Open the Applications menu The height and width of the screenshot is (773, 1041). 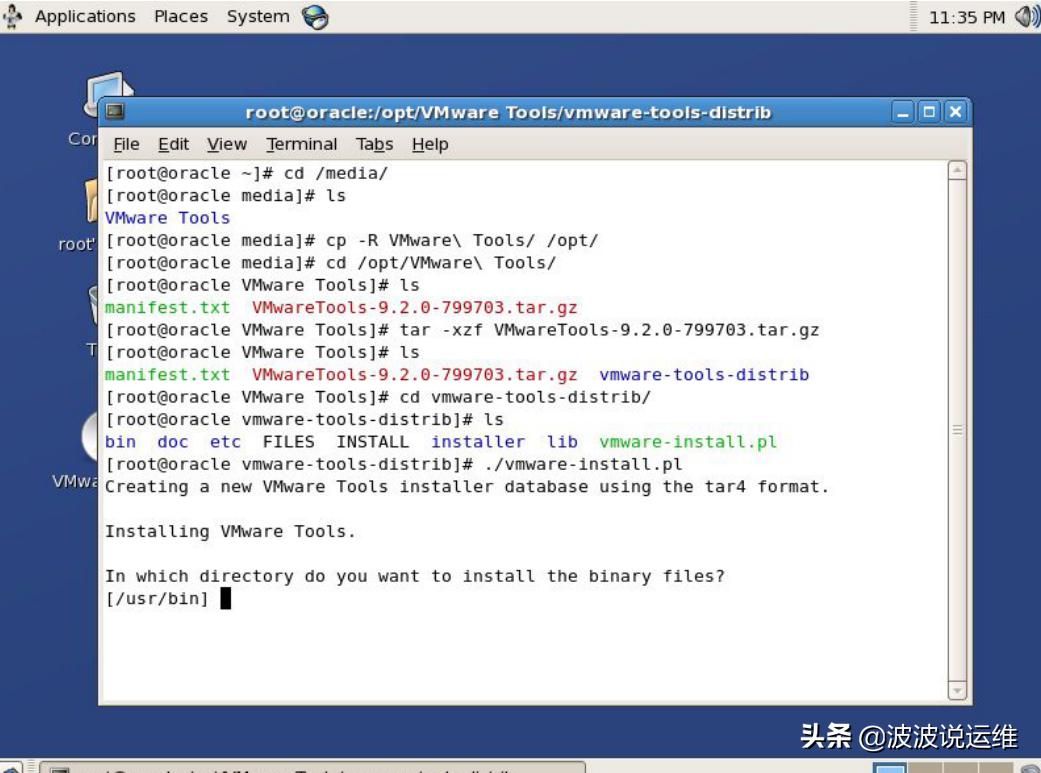point(85,16)
